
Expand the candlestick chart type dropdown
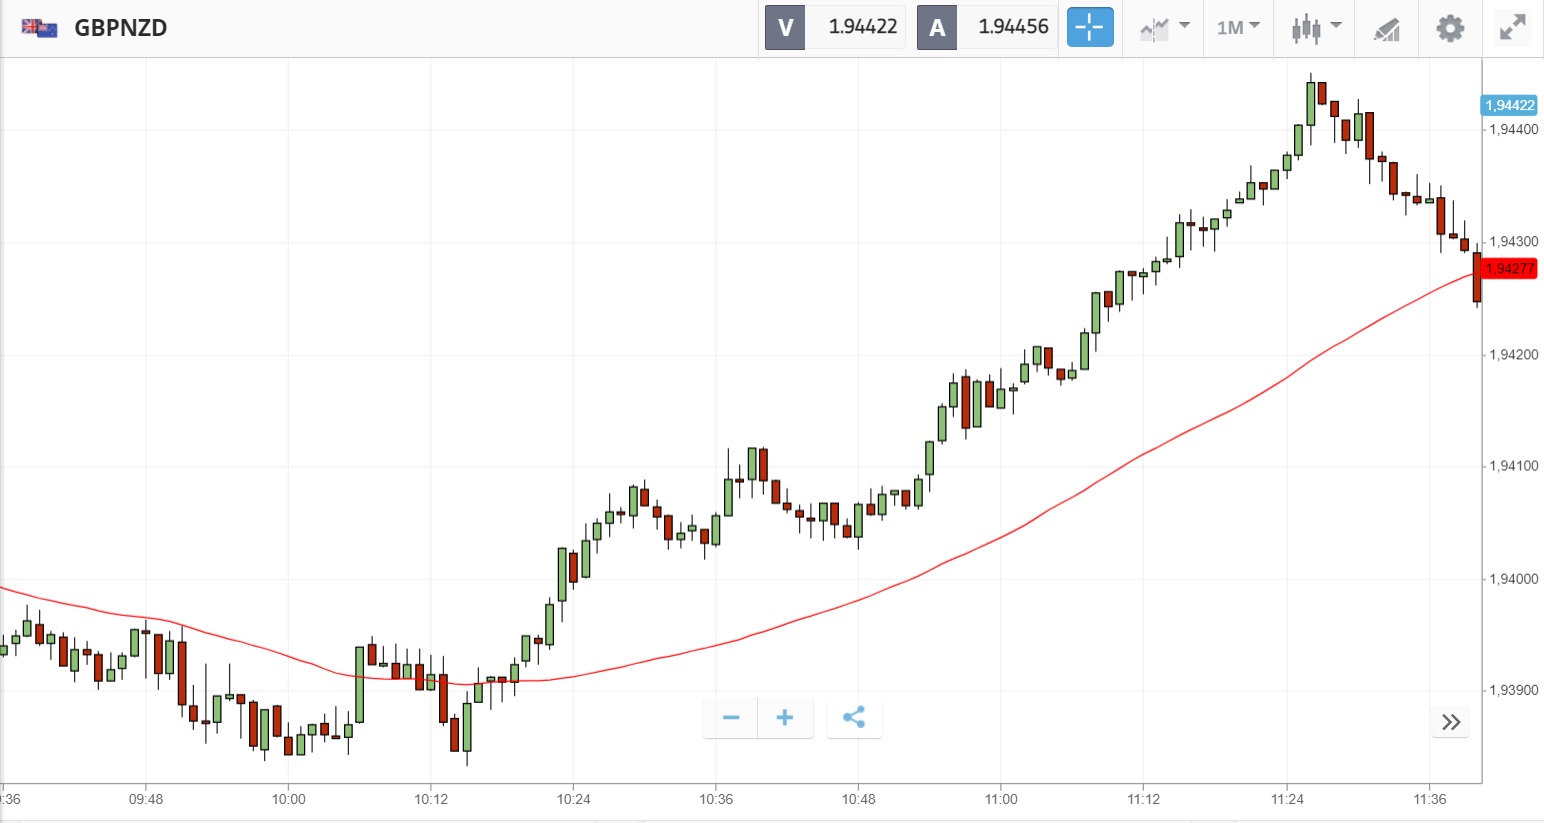[1315, 27]
